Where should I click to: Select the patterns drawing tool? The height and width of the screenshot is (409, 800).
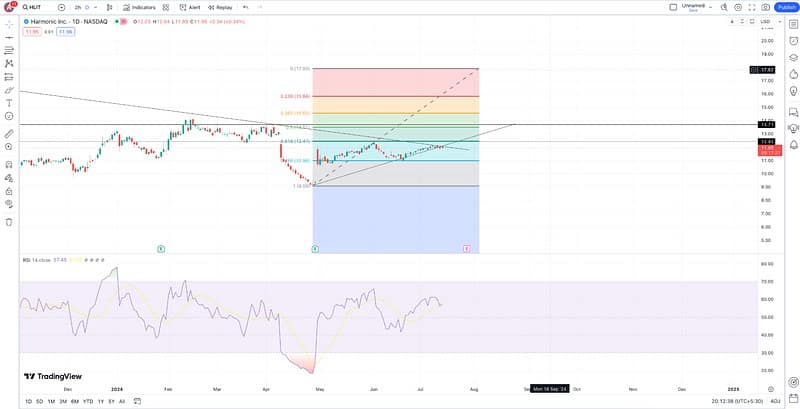(9, 64)
